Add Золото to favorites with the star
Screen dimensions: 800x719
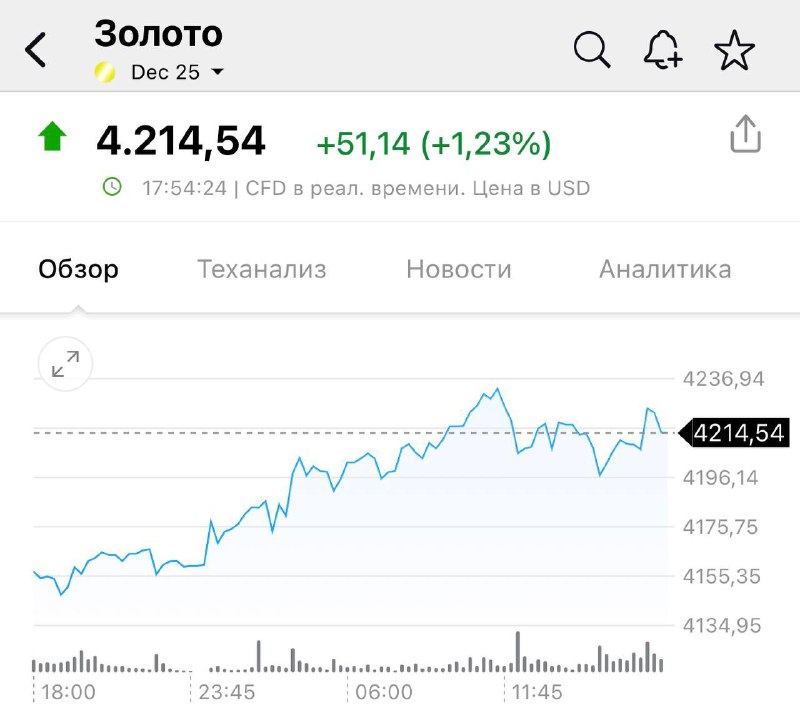tap(735, 50)
